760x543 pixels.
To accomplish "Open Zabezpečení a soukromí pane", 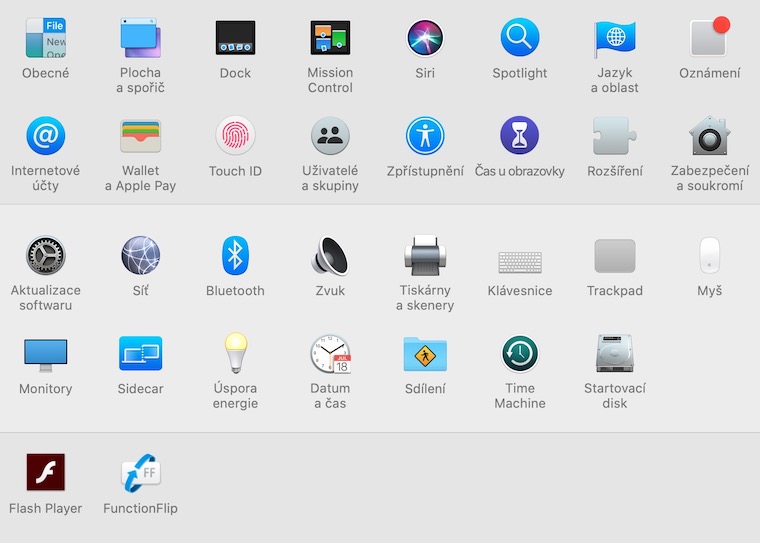I will [710, 136].
